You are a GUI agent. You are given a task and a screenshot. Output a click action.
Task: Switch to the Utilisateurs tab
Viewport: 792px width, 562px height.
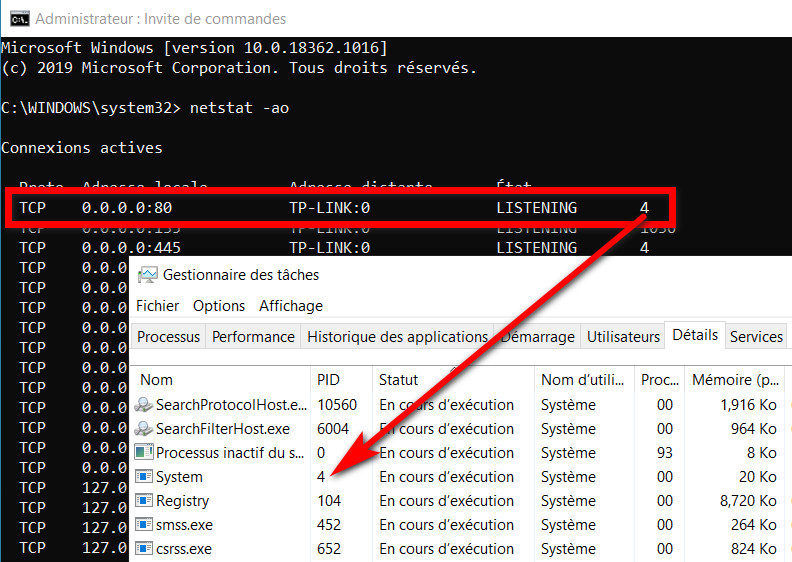click(623, 337)
